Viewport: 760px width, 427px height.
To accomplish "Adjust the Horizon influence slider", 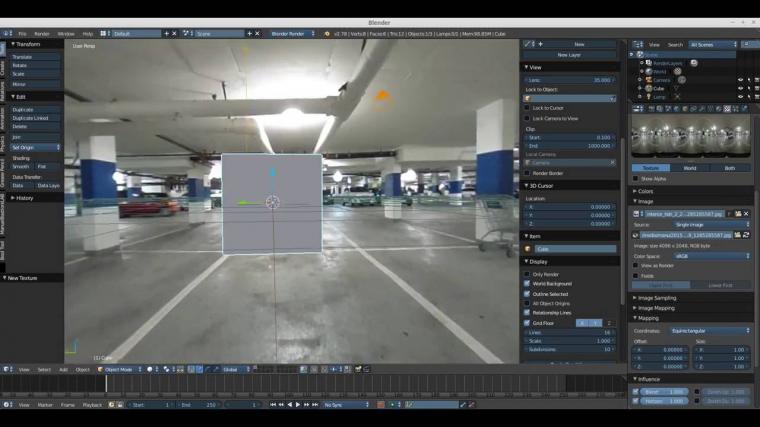I will tap(664, 401).
